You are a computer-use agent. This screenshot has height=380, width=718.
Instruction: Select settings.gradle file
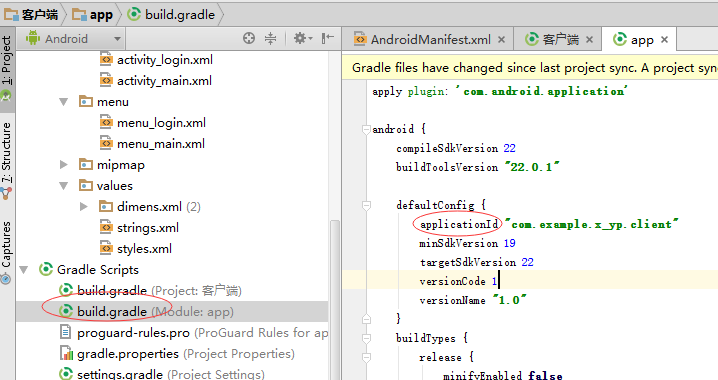(x=162, y=374)
